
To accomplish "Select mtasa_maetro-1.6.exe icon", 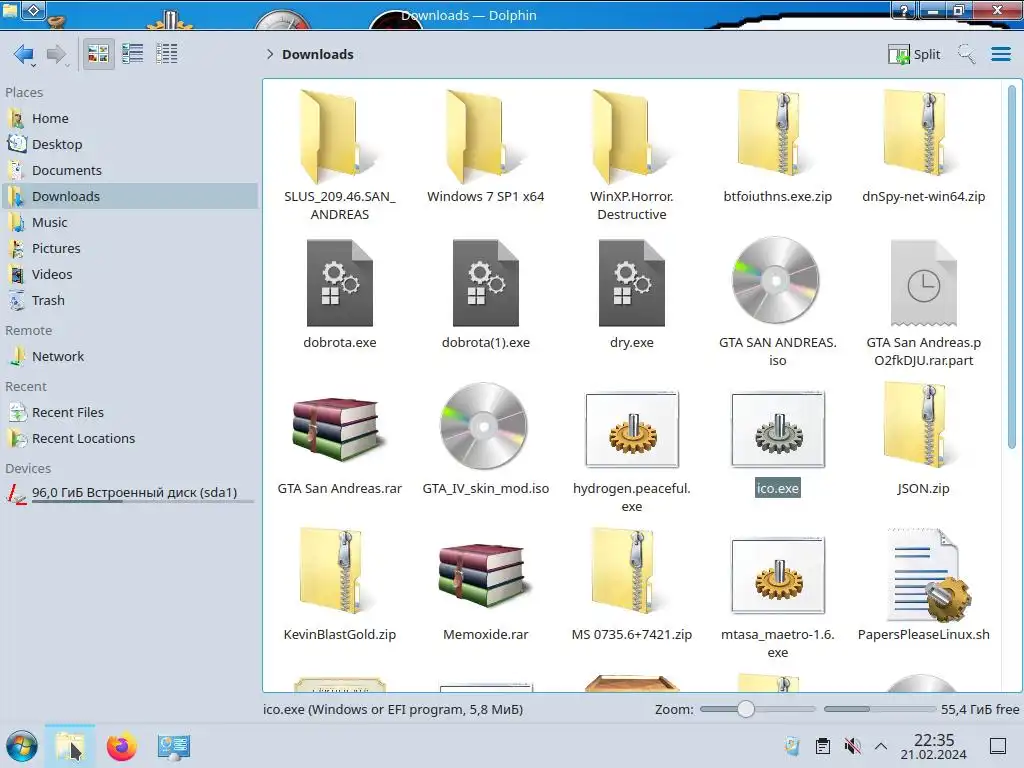I will (778, 575).
